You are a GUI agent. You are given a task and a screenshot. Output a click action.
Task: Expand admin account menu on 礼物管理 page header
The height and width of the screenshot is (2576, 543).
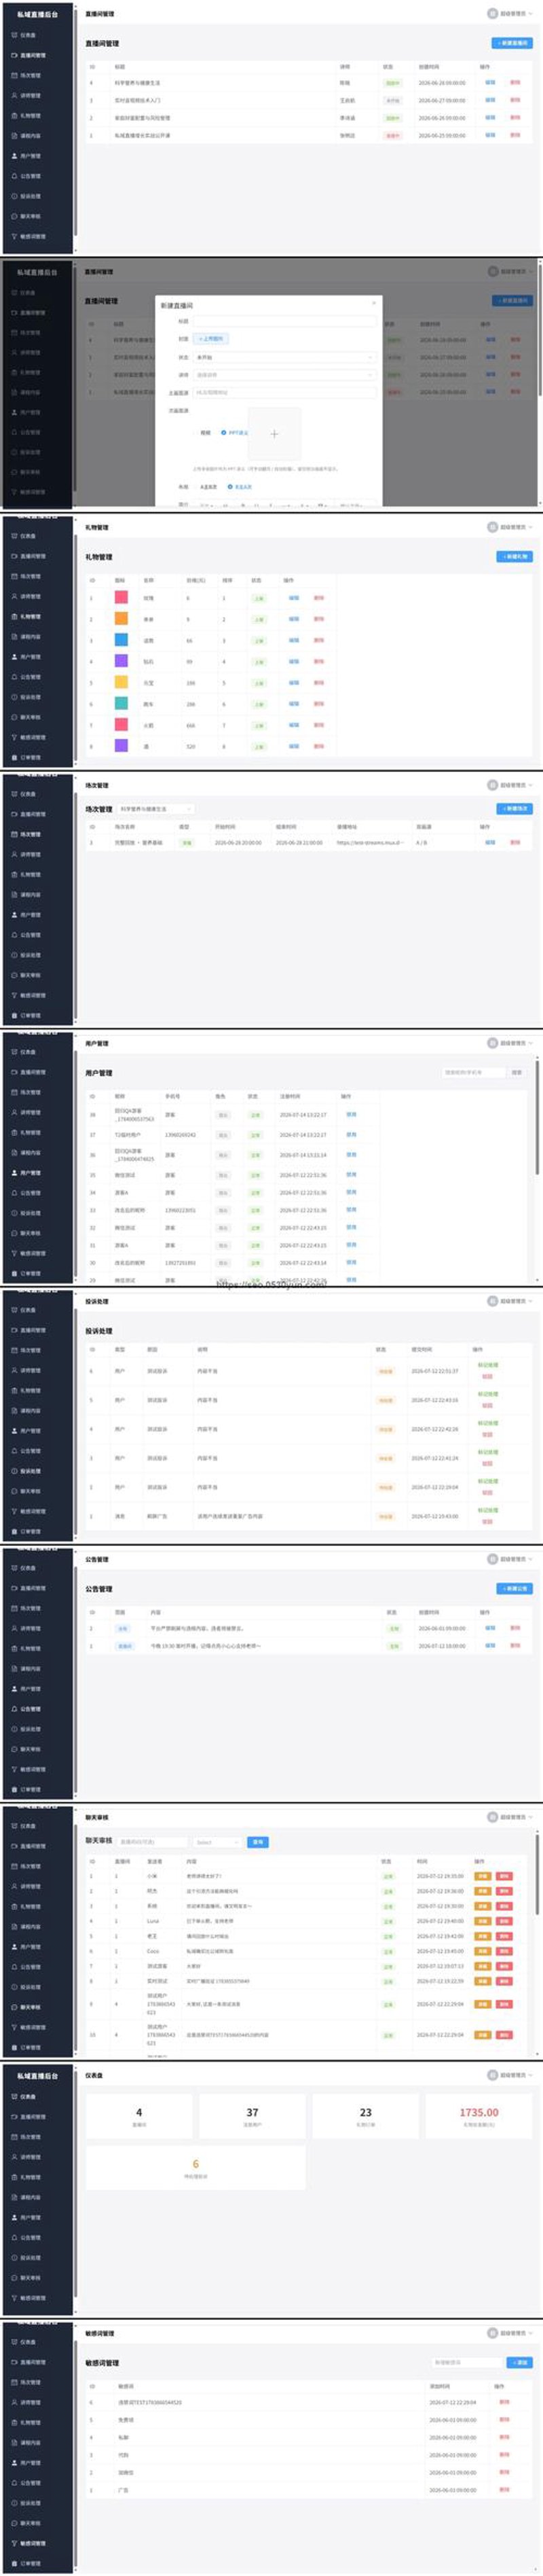pyautogui.click(x=510, y=527)
